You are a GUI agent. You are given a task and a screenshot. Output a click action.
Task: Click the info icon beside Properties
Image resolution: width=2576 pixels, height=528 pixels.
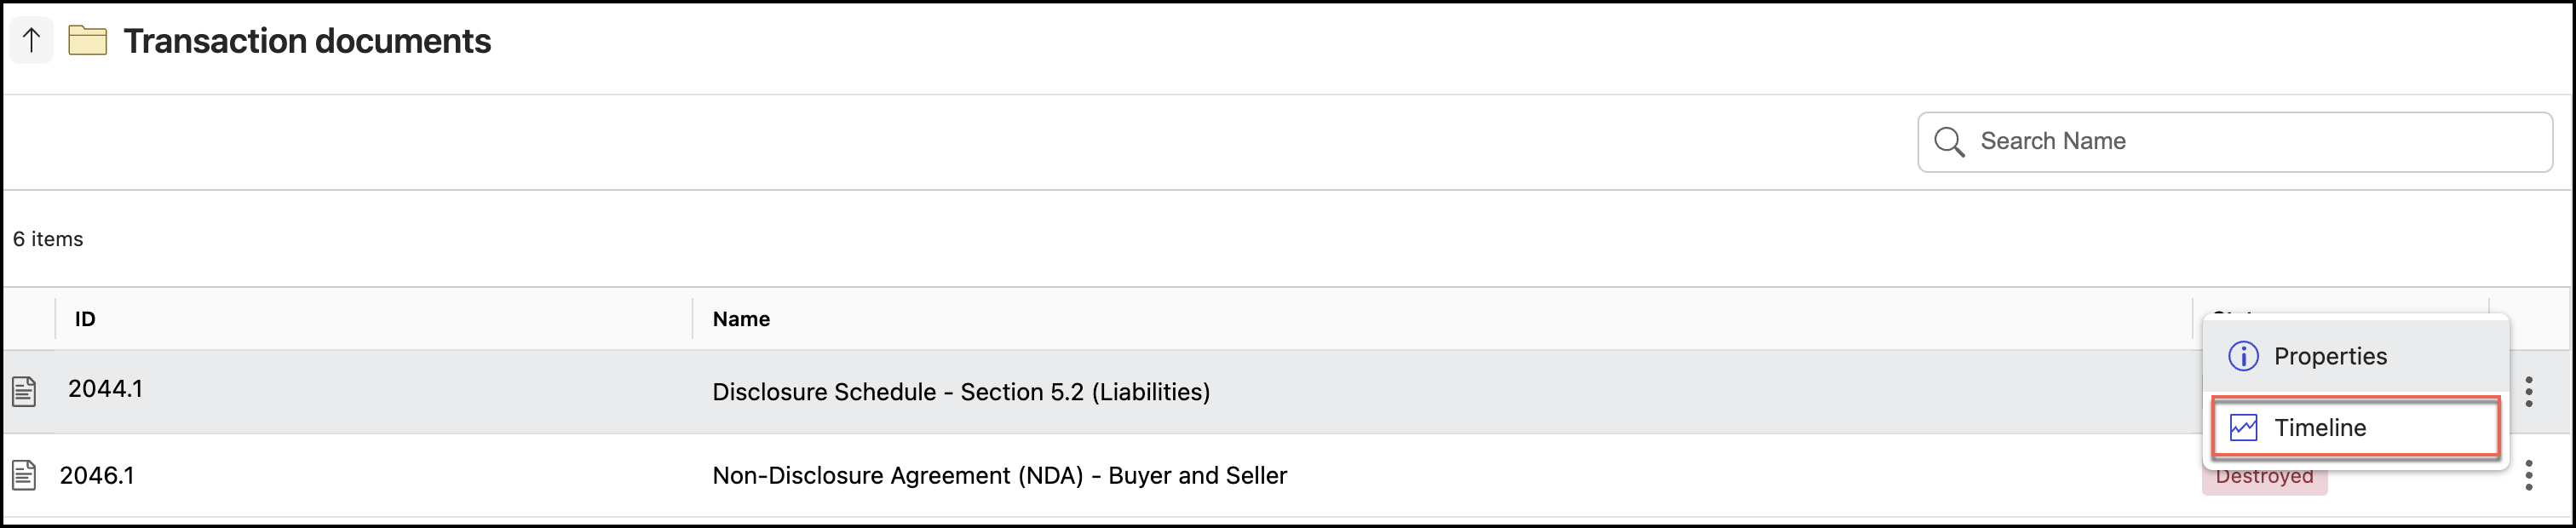[x=2243, y=356]
